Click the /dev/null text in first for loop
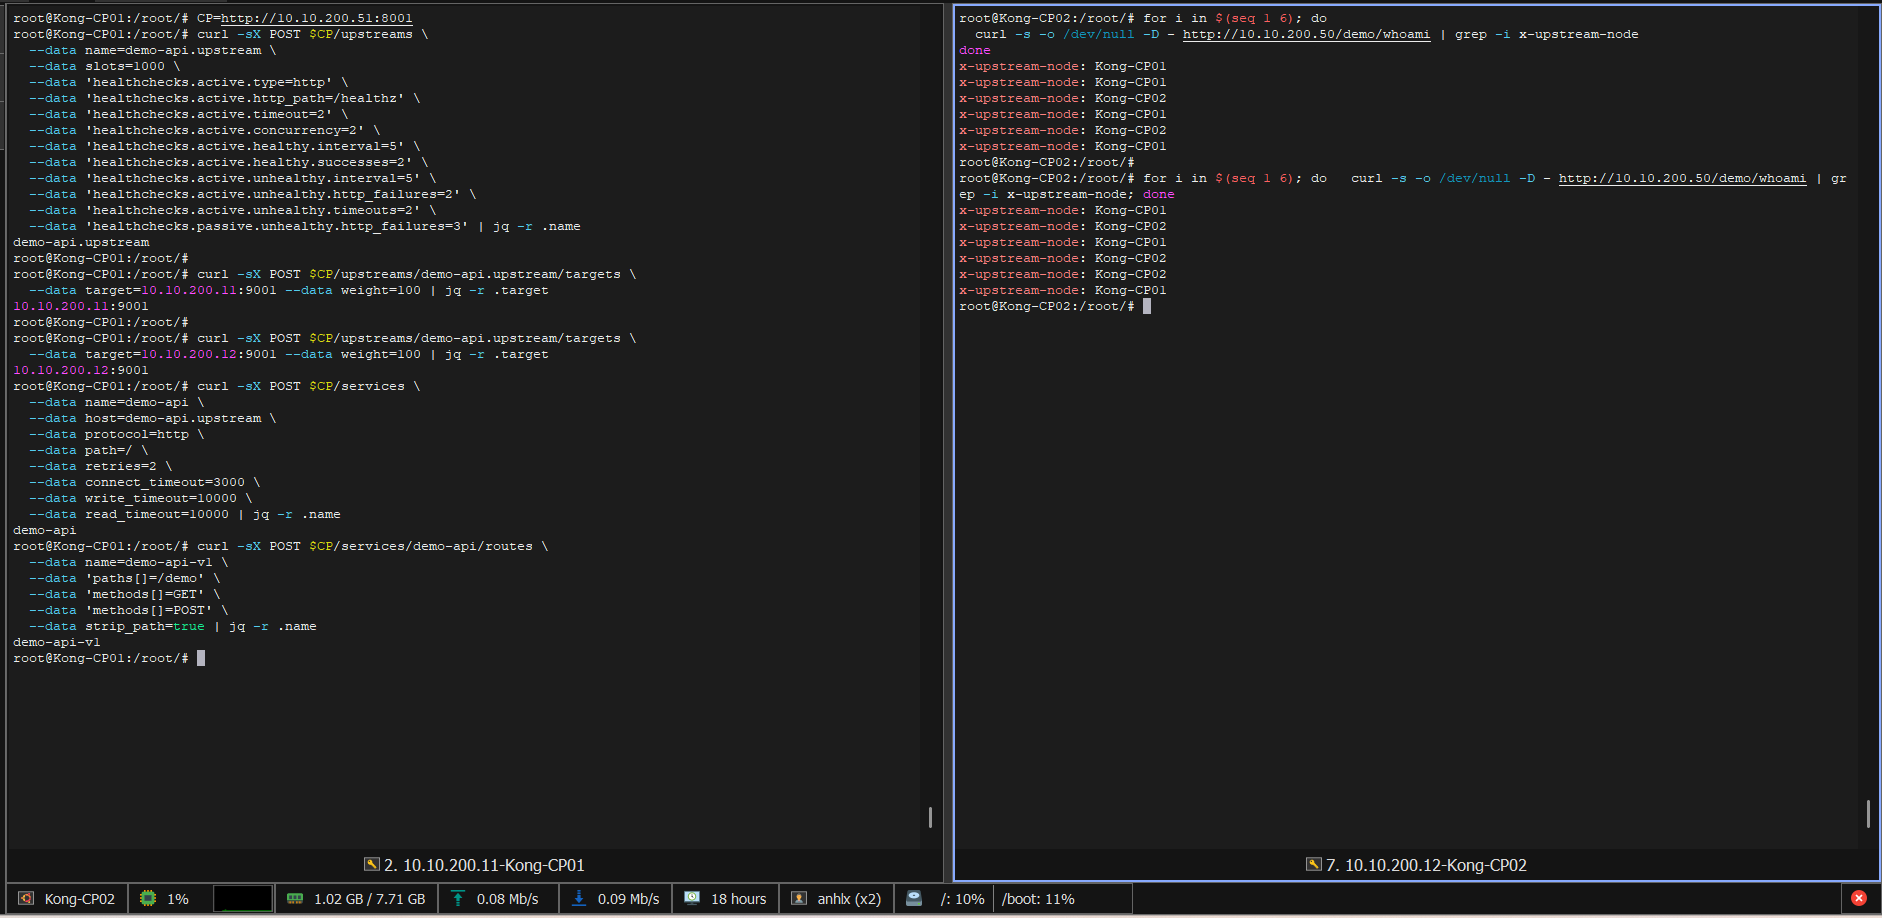This screenshot has width=1882, height=918. (1099, 34)
